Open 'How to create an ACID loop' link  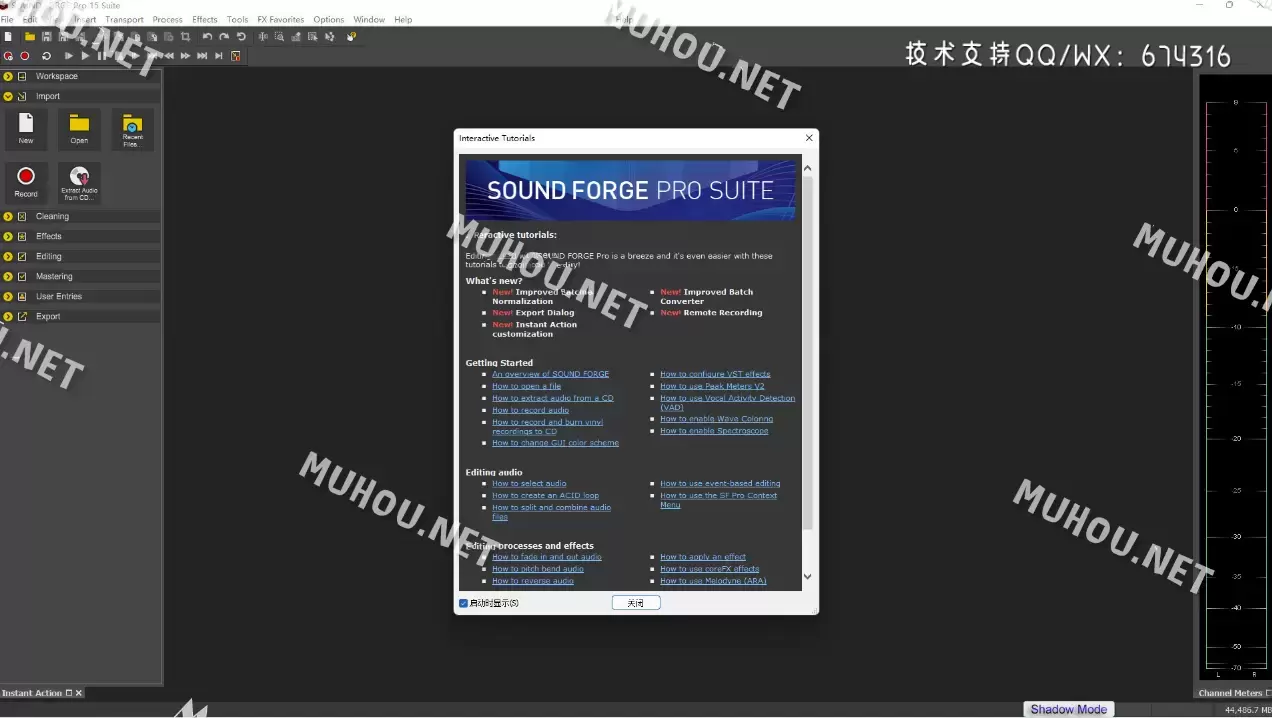[x=545, y=495]
